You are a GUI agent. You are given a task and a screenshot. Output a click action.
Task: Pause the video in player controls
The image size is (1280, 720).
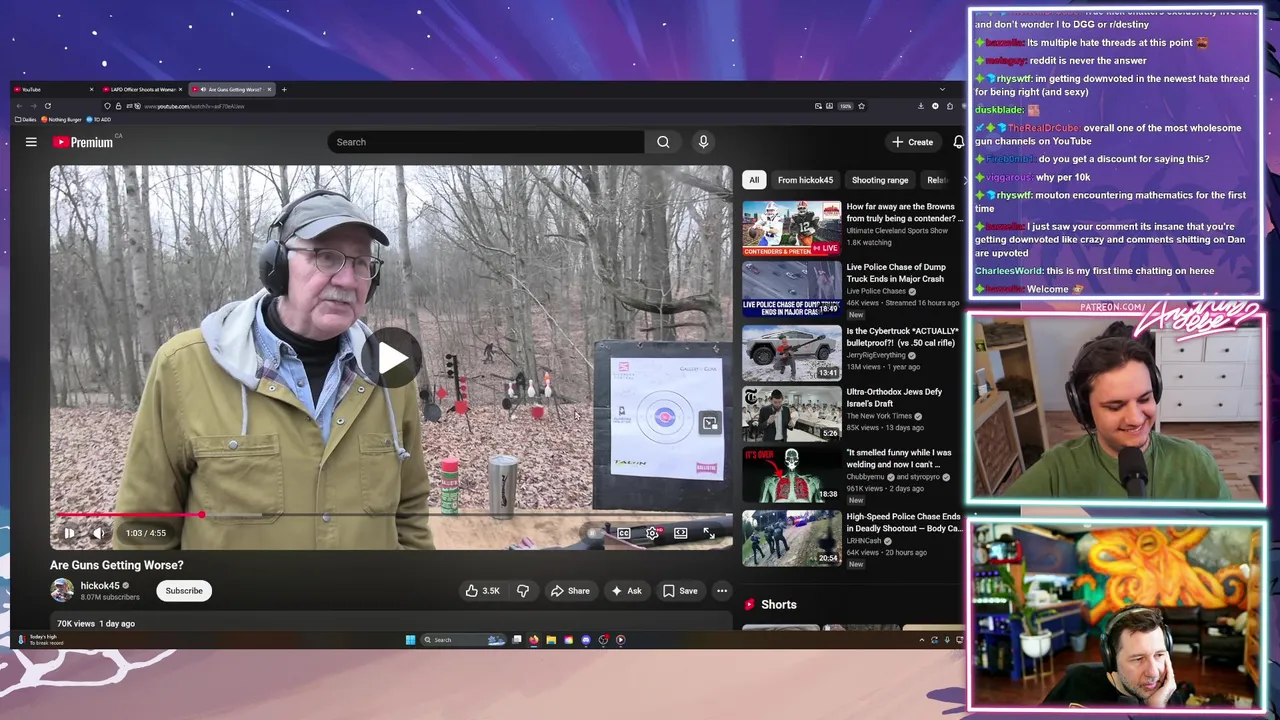point(69,533)
